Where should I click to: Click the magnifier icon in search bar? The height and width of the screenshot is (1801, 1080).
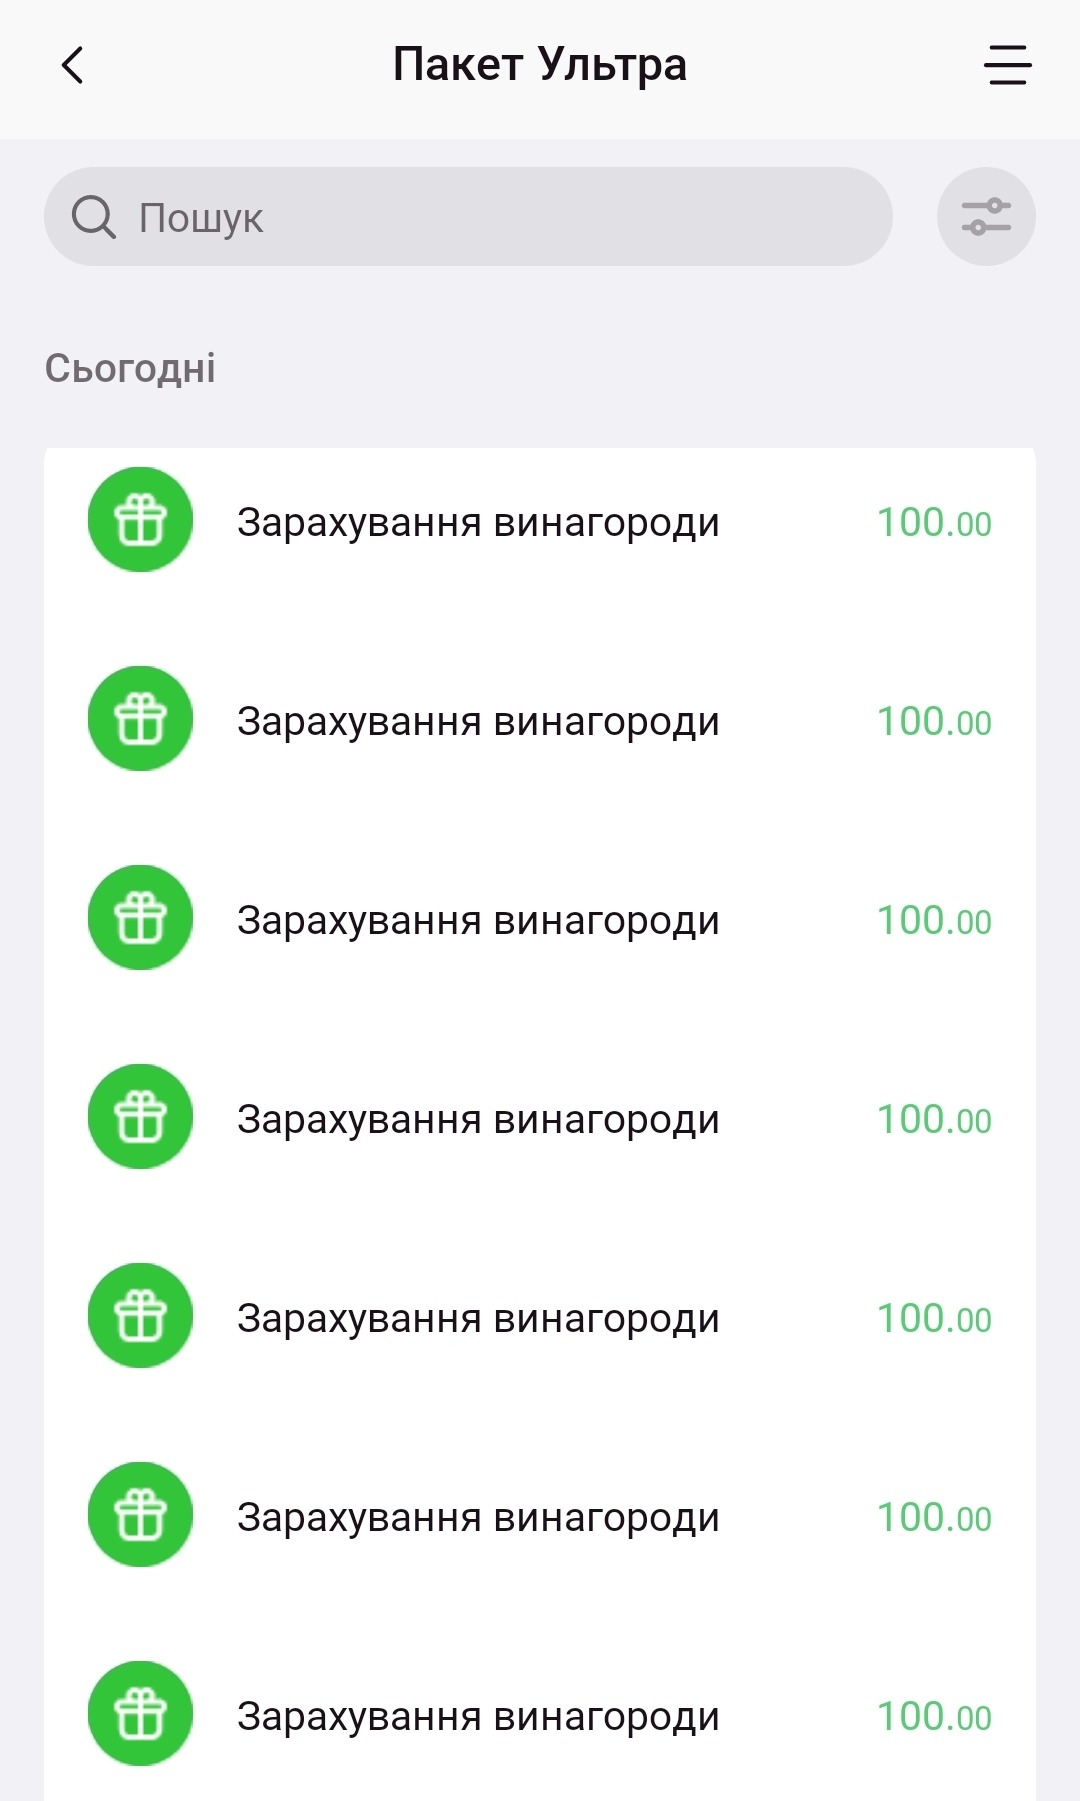[94, 217]
